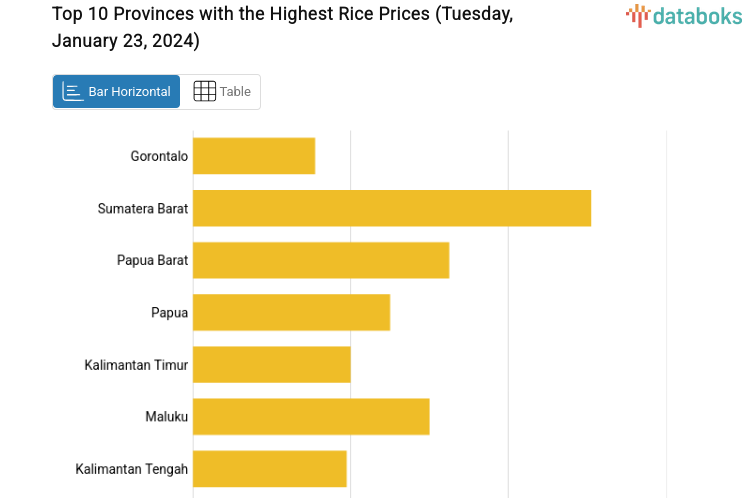Click the Sumatera Barat axis label
This screenshot has height=498, width=753.
[143, 208]
